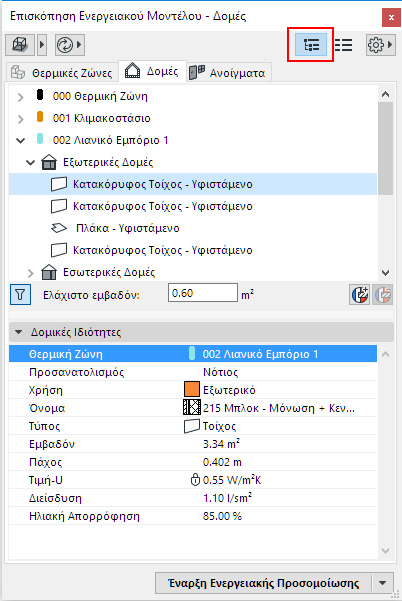
Task: Open the 3D view options arrow
Action: coord(42,45)
